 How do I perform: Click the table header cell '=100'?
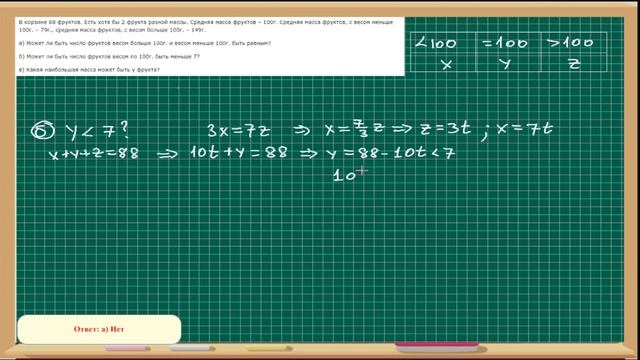point(508,42)
